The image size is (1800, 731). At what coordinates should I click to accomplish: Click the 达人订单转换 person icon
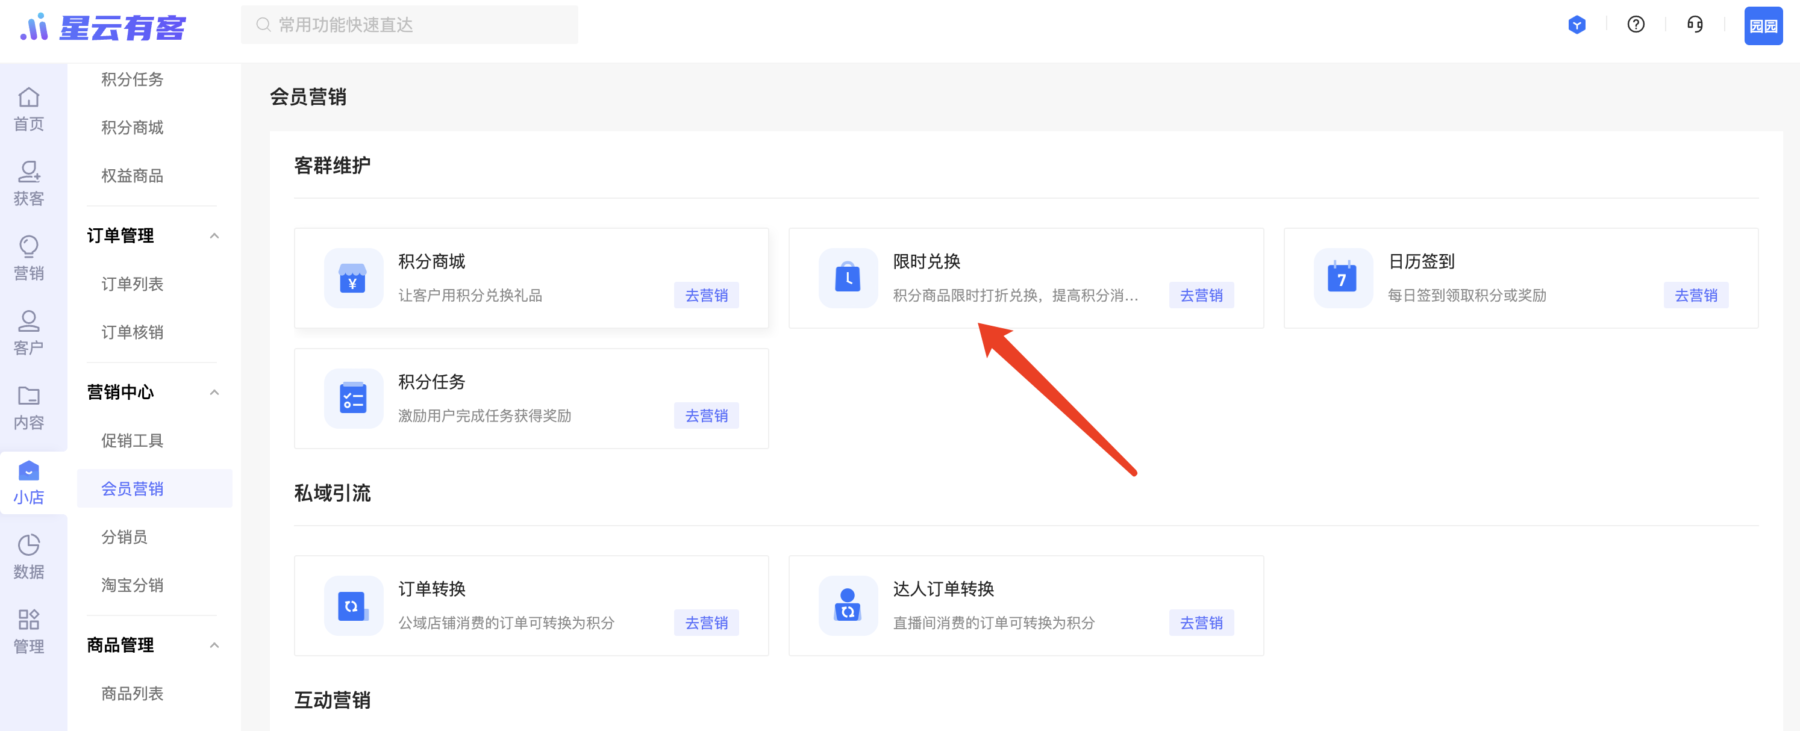pyautogui.click(x=848, y=606)
